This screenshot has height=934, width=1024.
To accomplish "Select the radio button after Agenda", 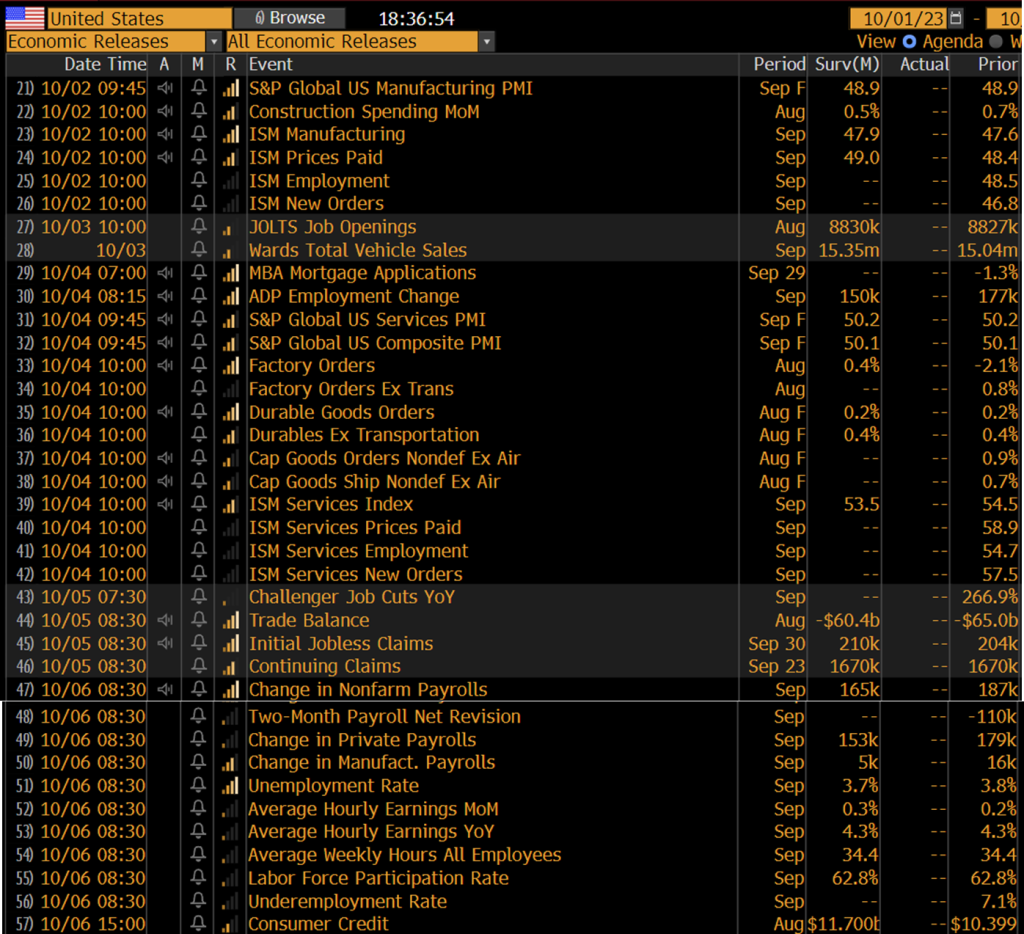I will [996, 42].
